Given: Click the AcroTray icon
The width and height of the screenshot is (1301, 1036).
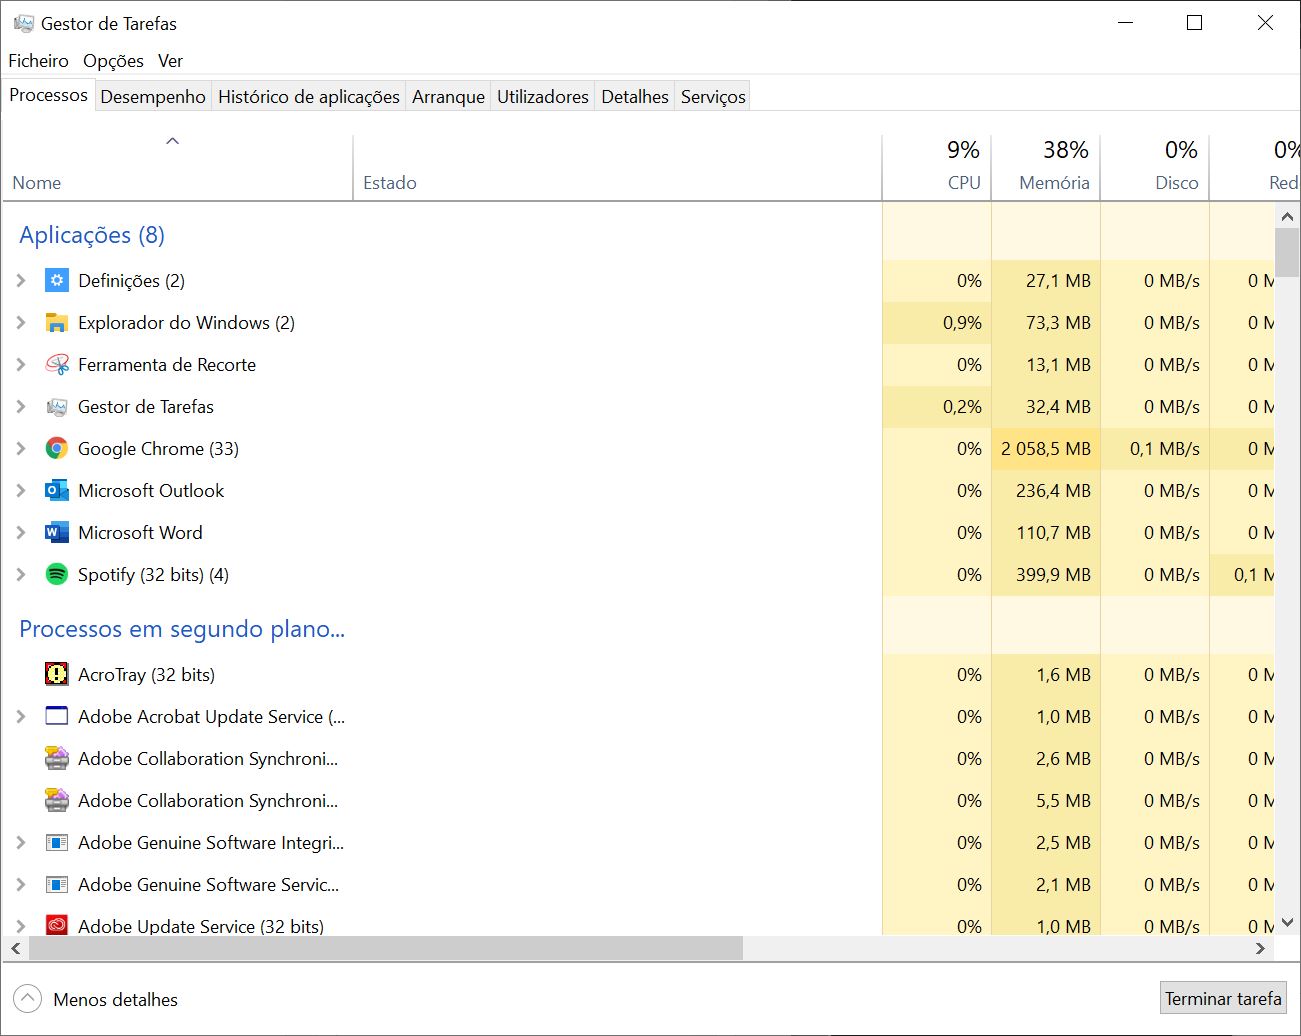Looking at the screenshot, I should 57,675.
